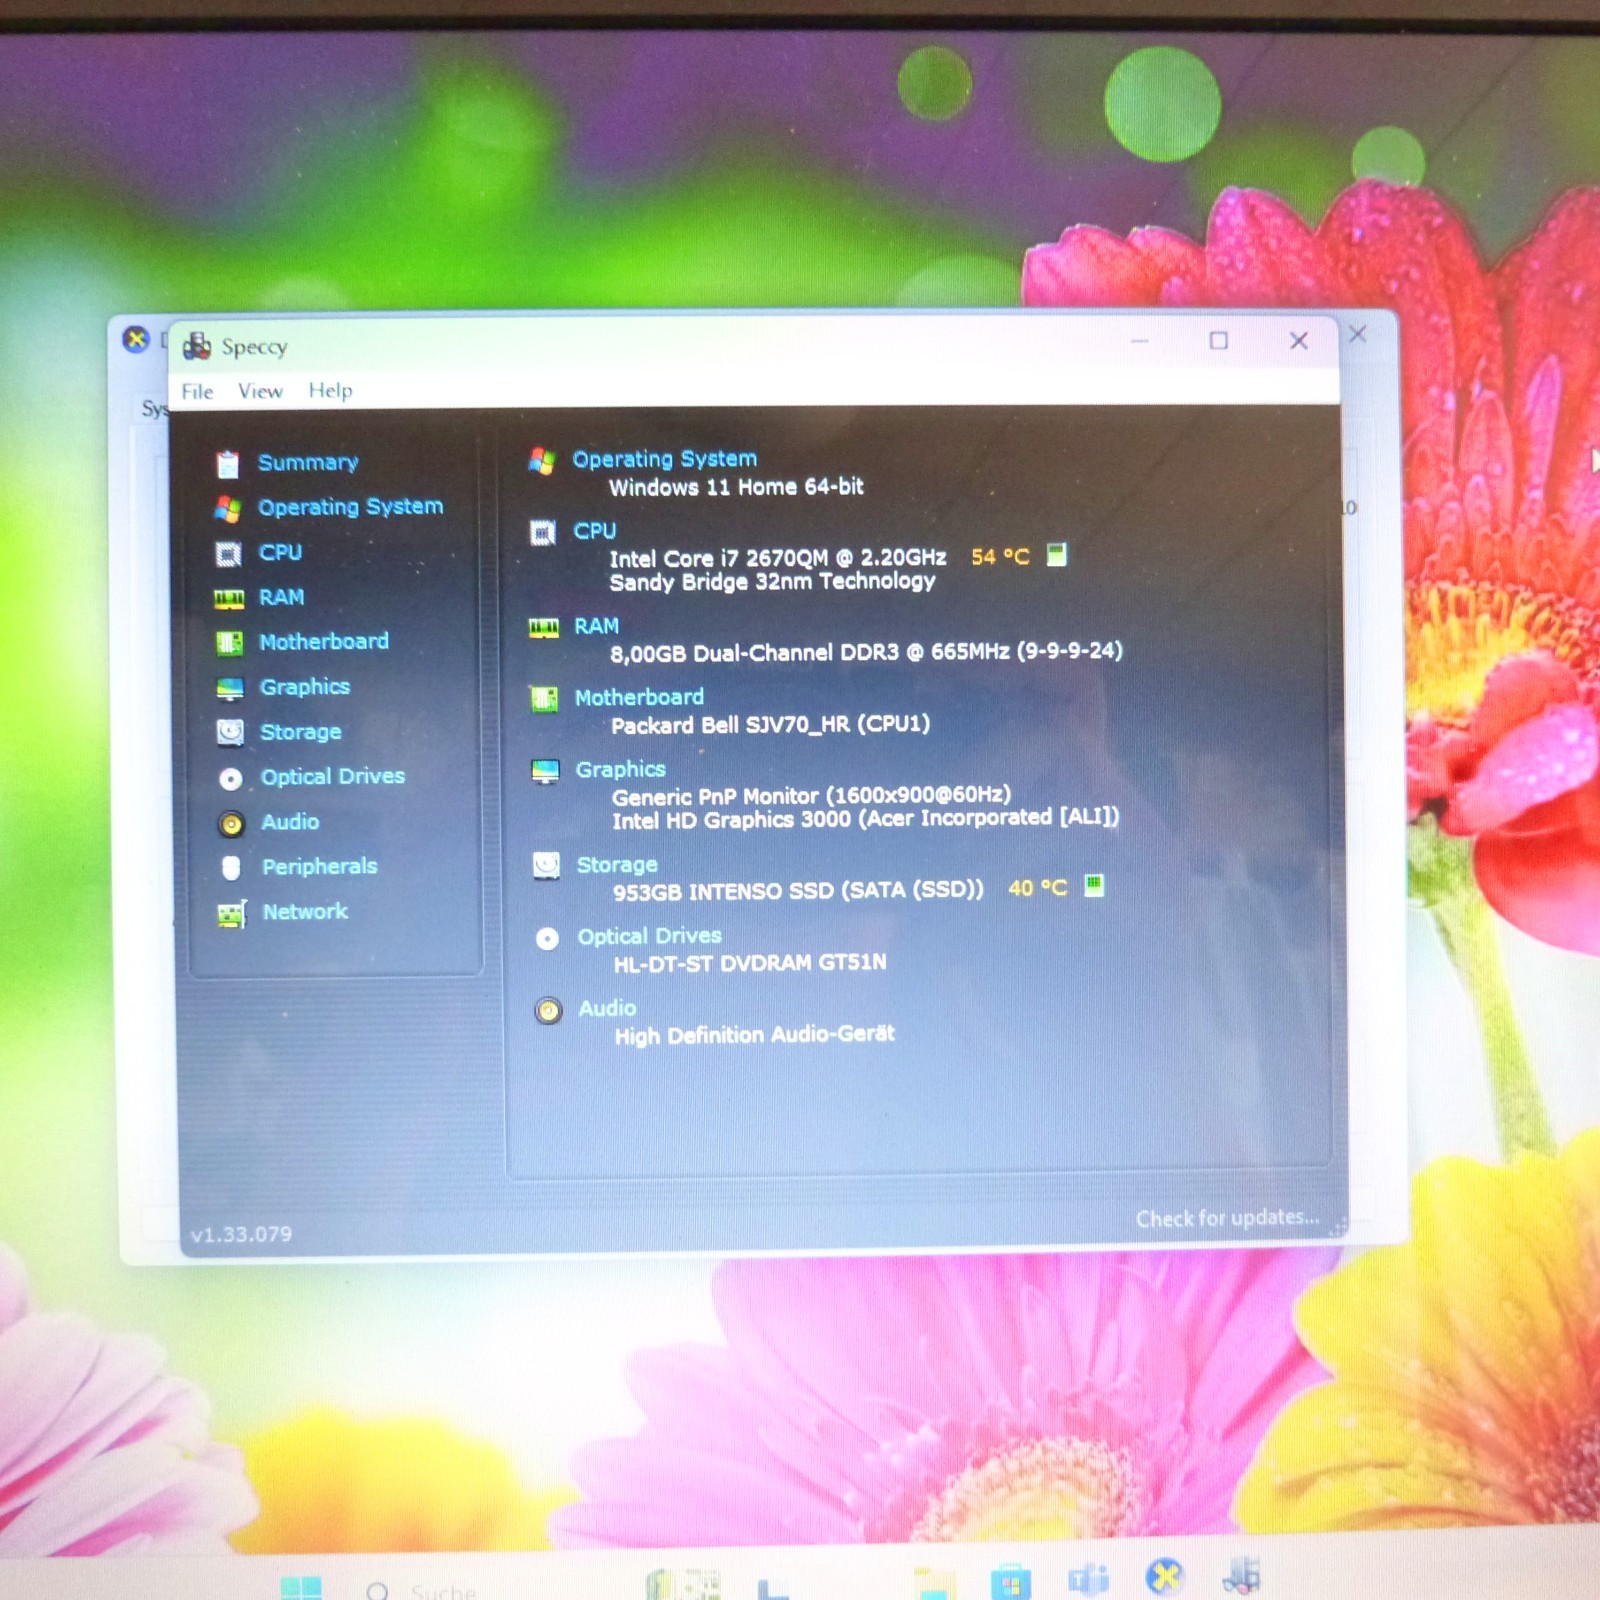Image resolution: width=1600 pixels, height=1600 pixels.
Task: Click the CPU icon in summary panel
Action: point(543,533)
